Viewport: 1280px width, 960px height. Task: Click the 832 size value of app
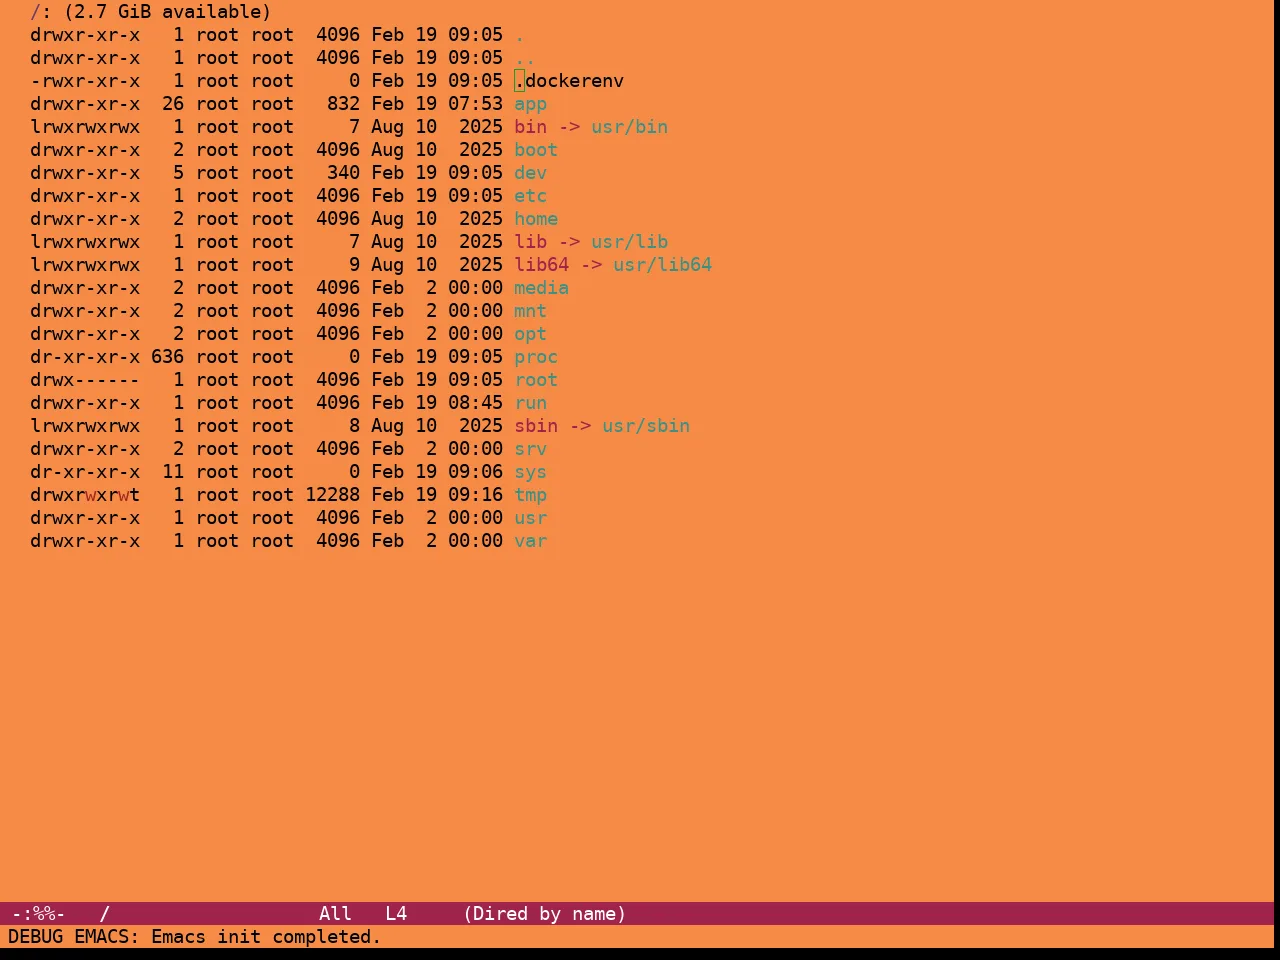[343, 104]
